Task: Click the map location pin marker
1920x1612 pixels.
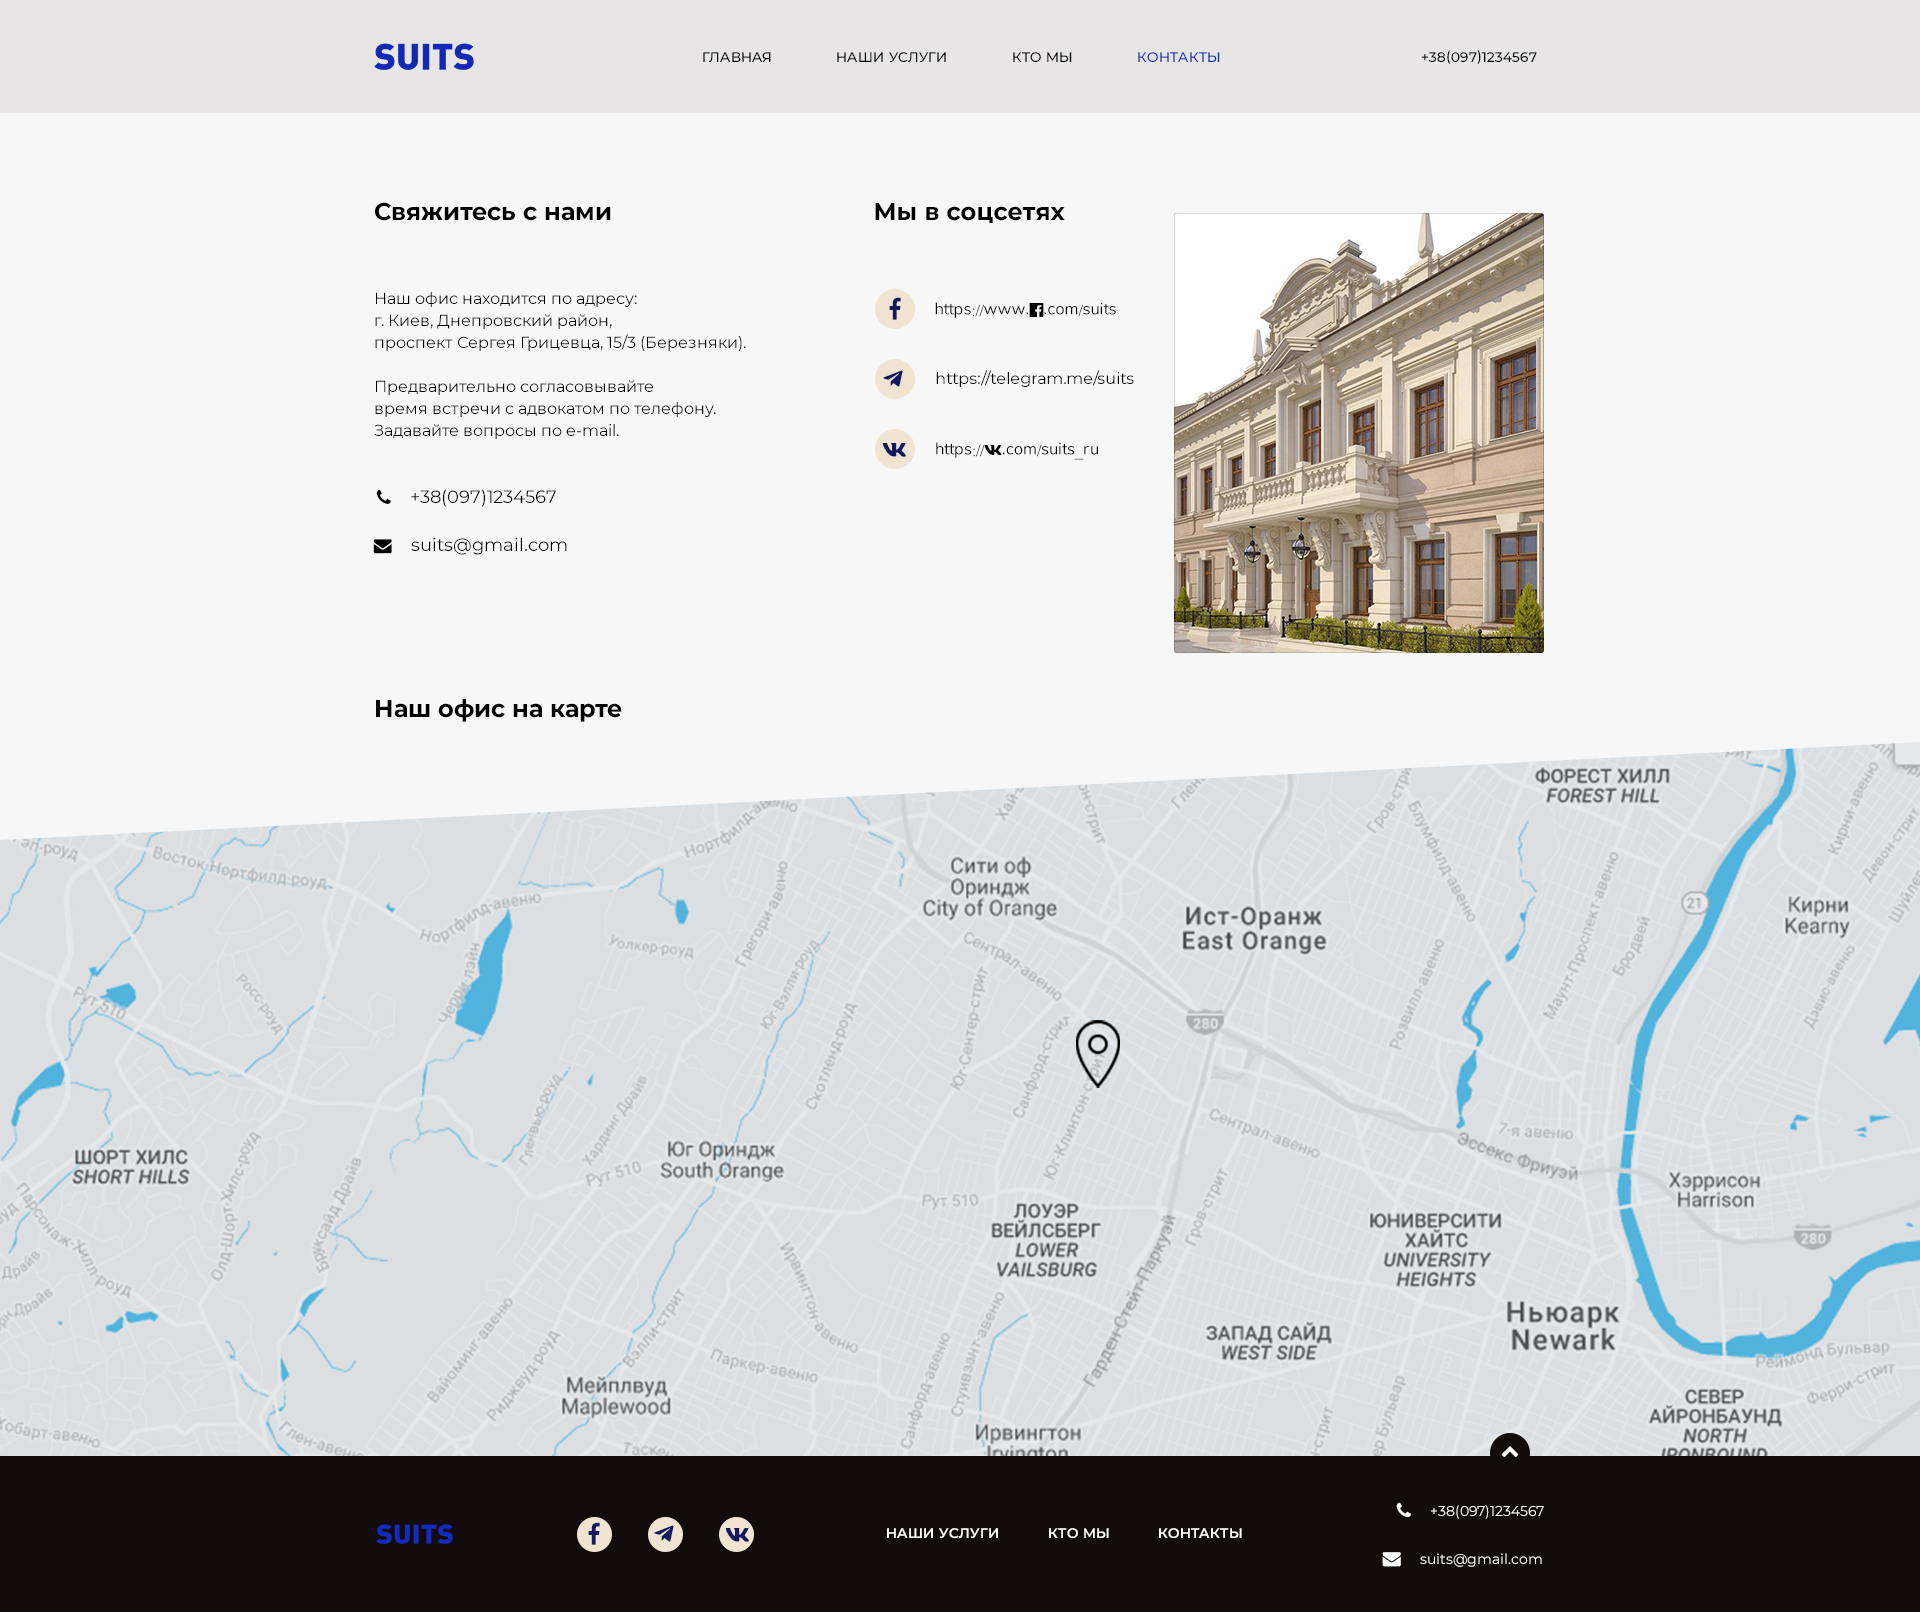Action: [x=1097, y=1050]
